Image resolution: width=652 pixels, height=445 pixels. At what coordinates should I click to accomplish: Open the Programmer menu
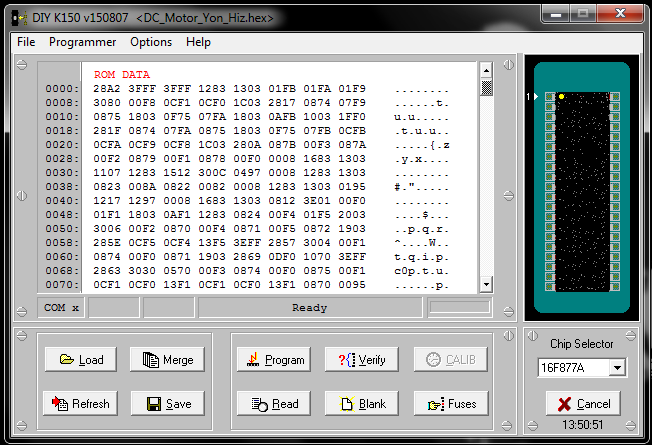[82, 42]
